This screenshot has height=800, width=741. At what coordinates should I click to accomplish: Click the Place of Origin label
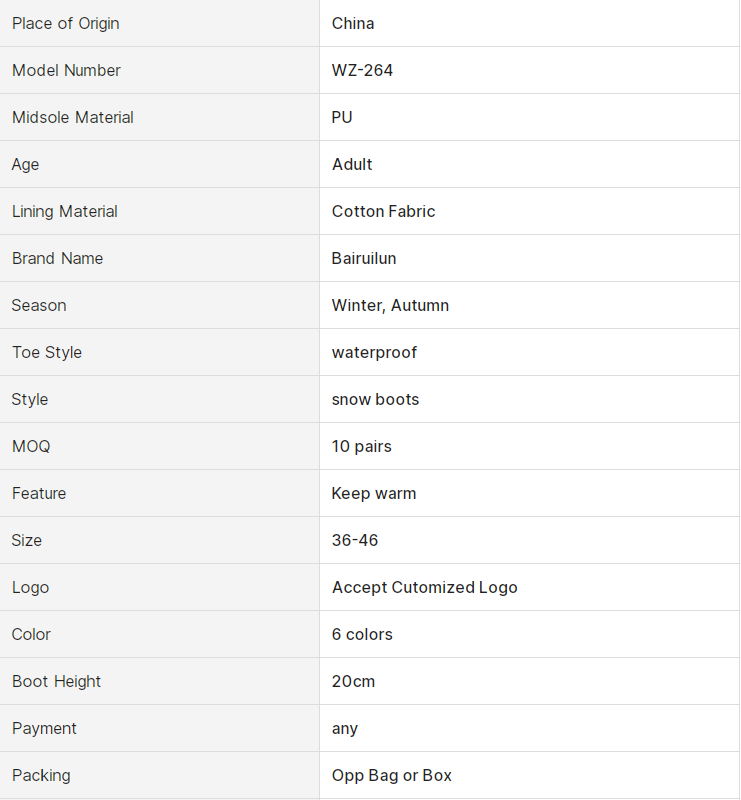coord(66,23)
